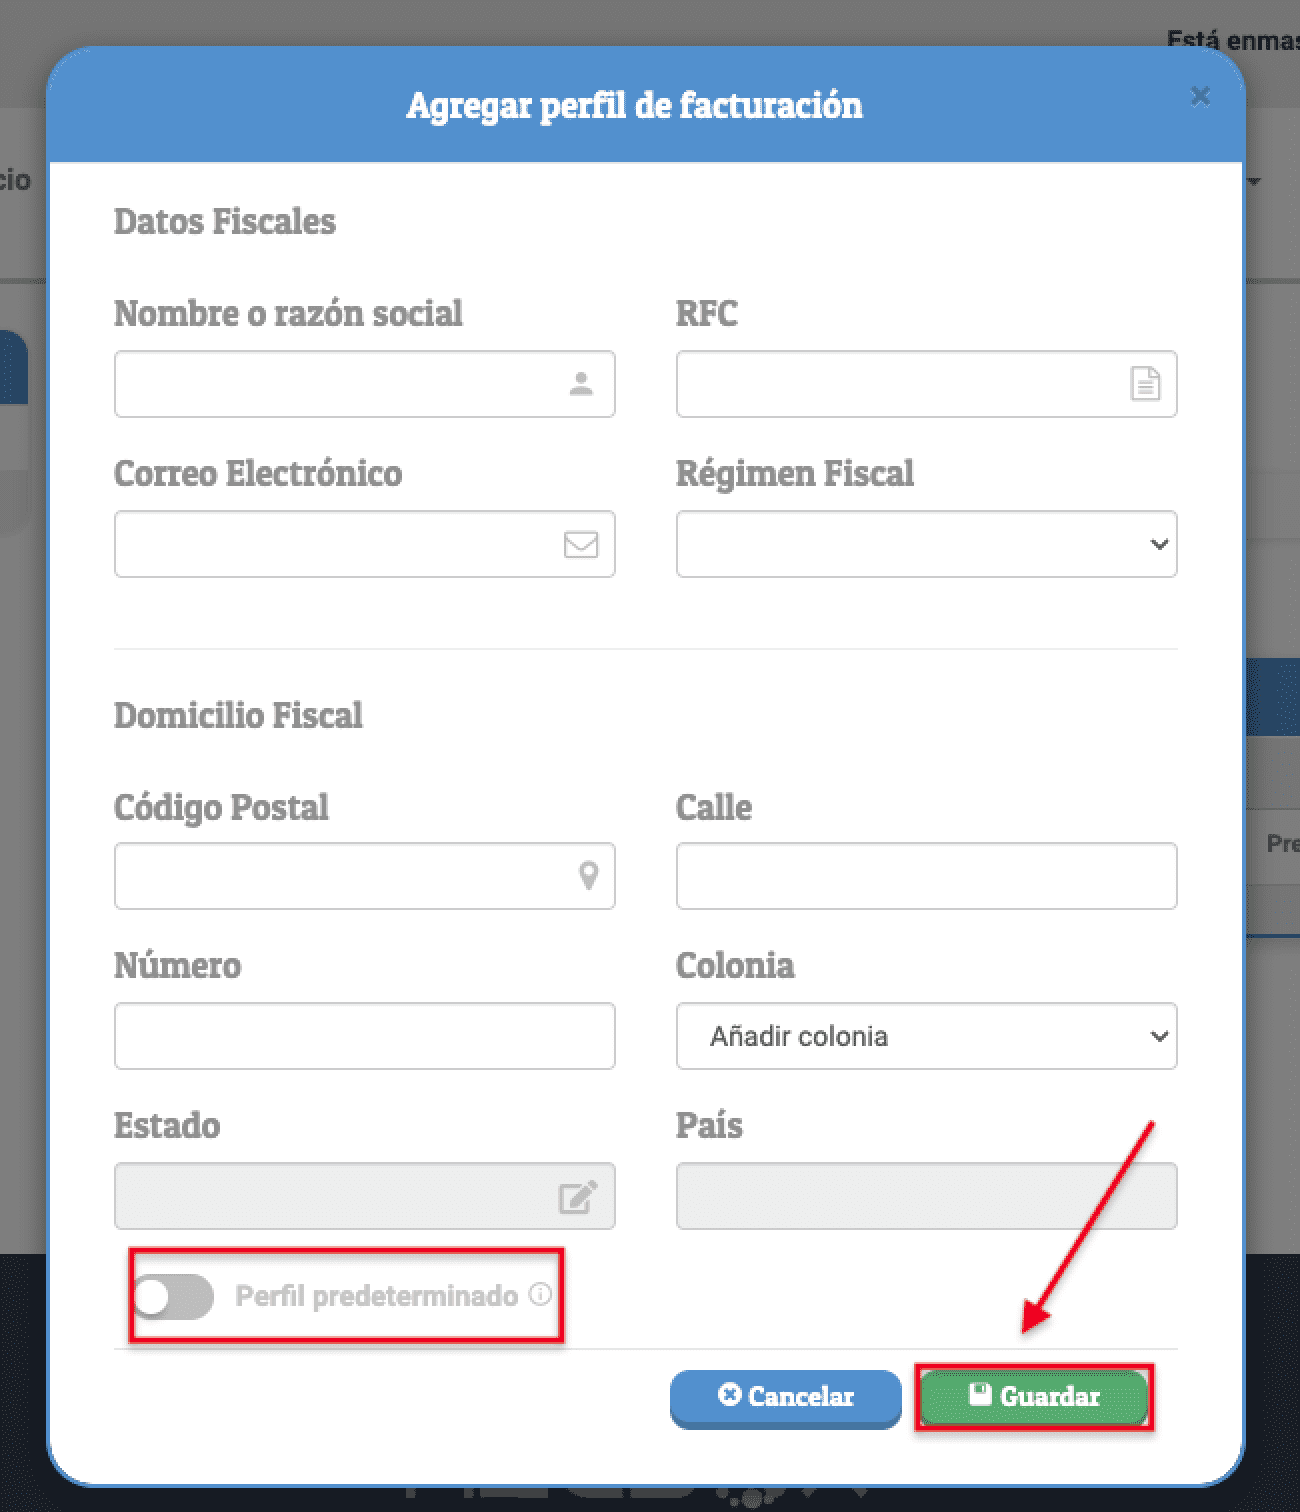1300x1512 pixels.
Task: Click the Perfil predeterminado label text
Action: coord(376,1296)
